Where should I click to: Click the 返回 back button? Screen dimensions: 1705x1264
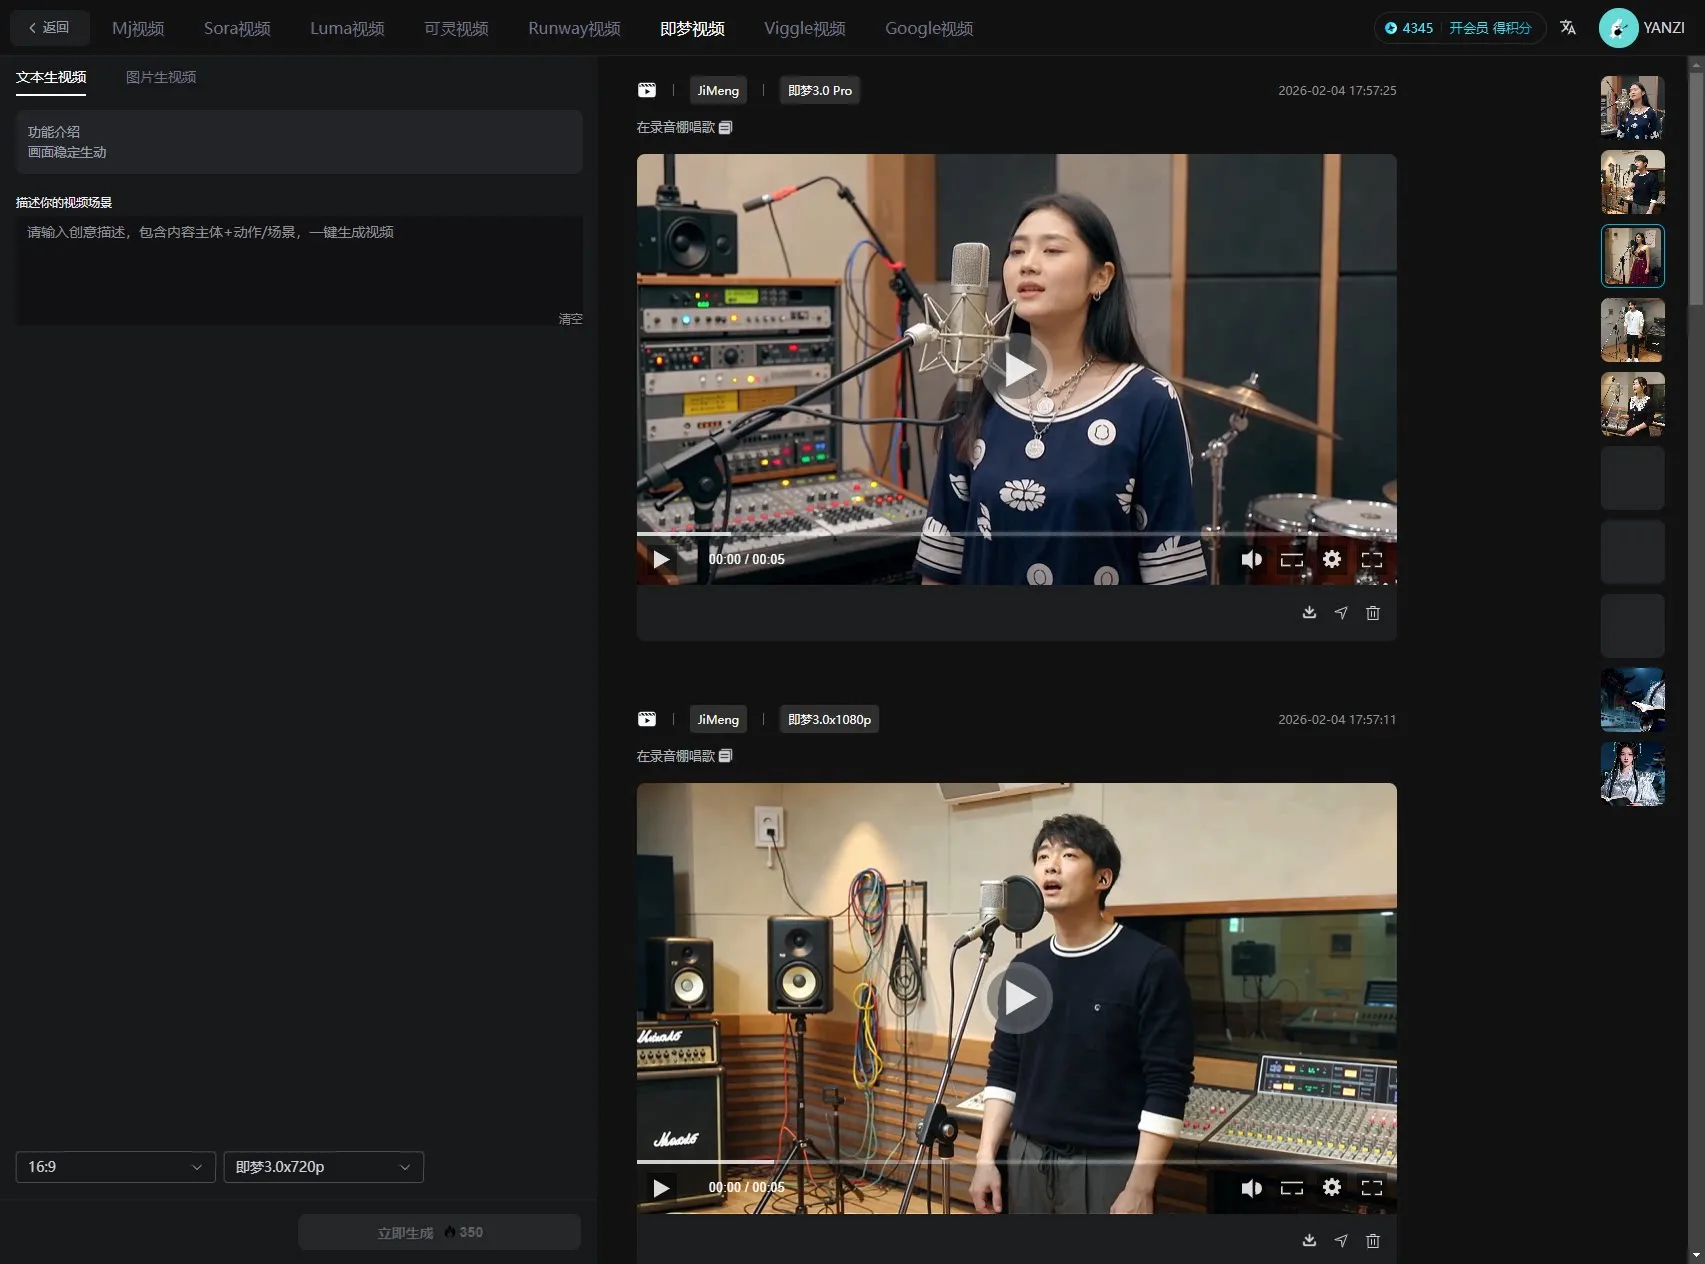pos(50,28)
